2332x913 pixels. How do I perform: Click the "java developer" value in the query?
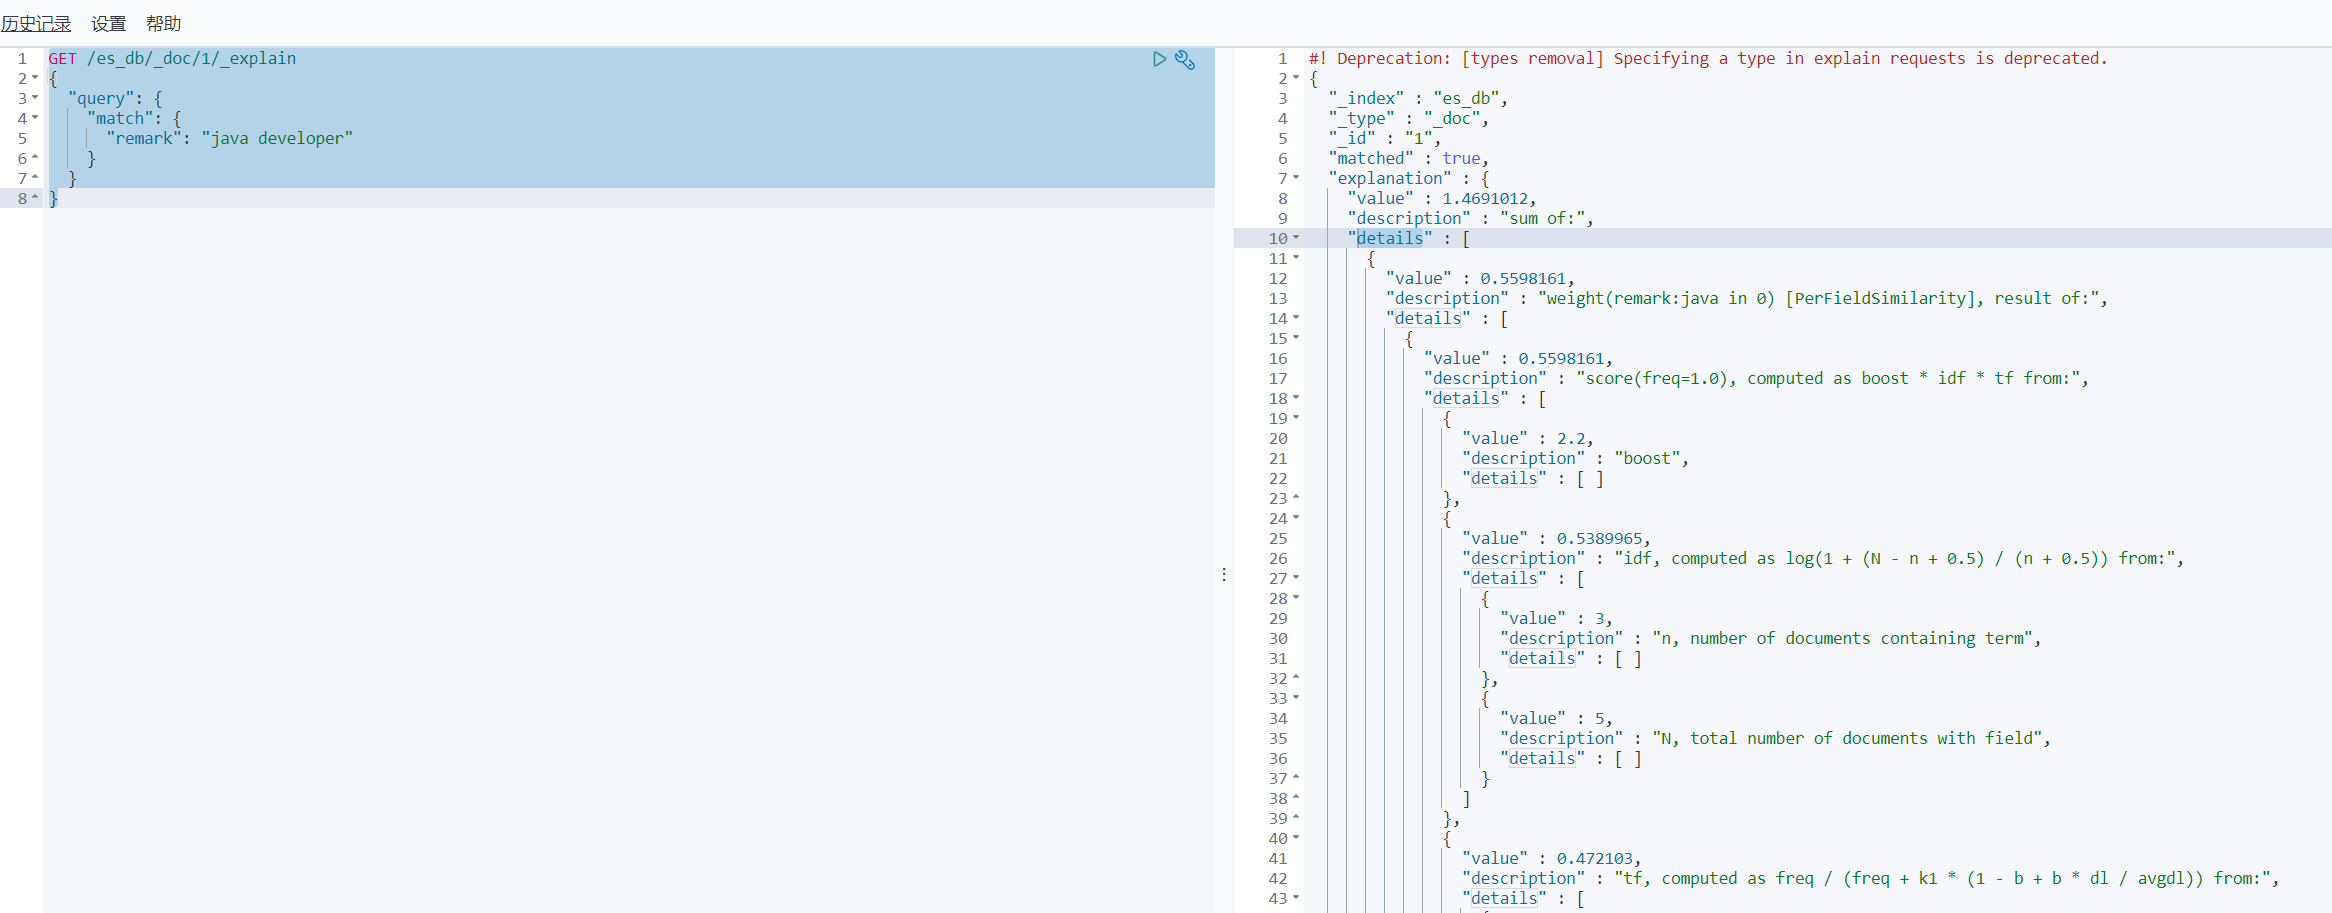(277, 139)
